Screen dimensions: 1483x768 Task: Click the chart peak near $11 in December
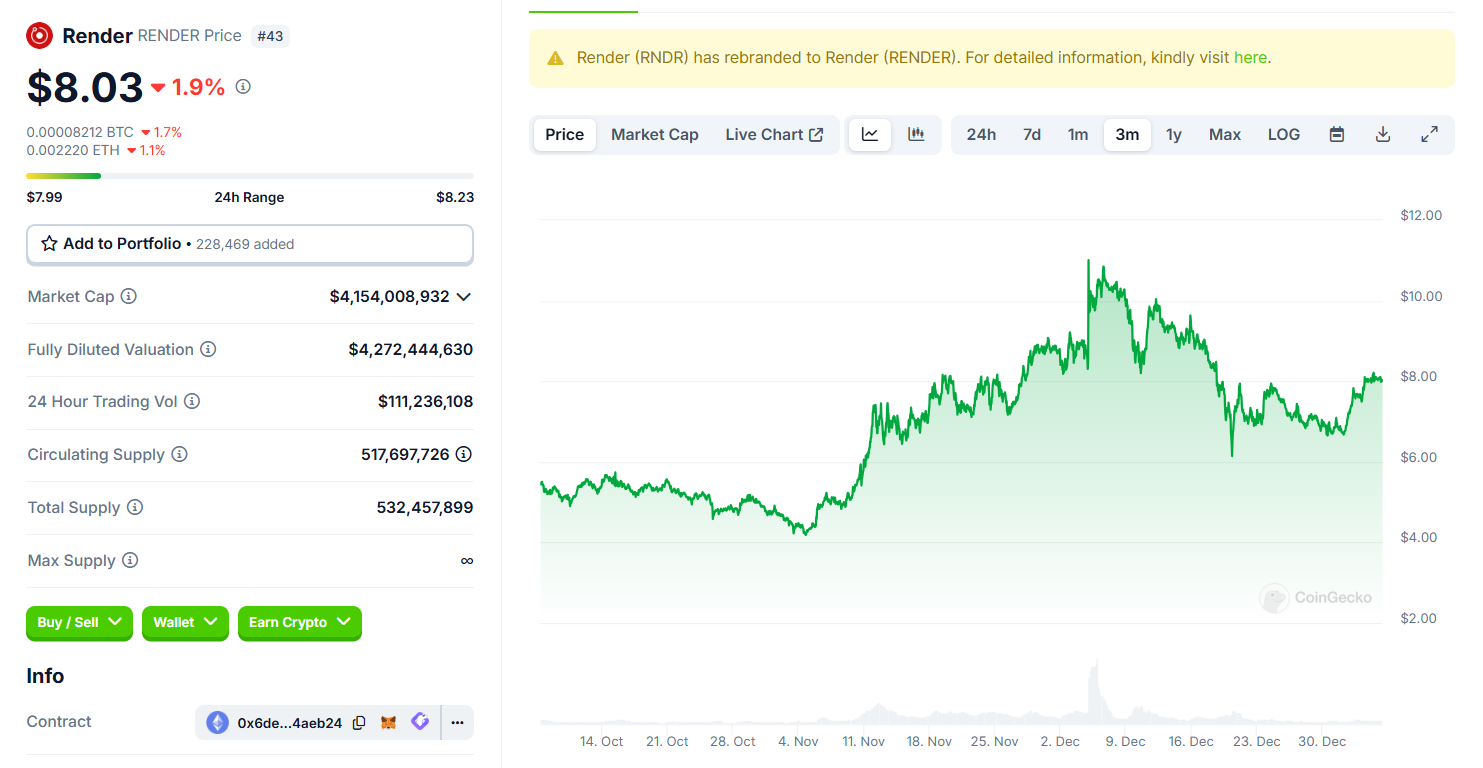tap(1088, 262)
